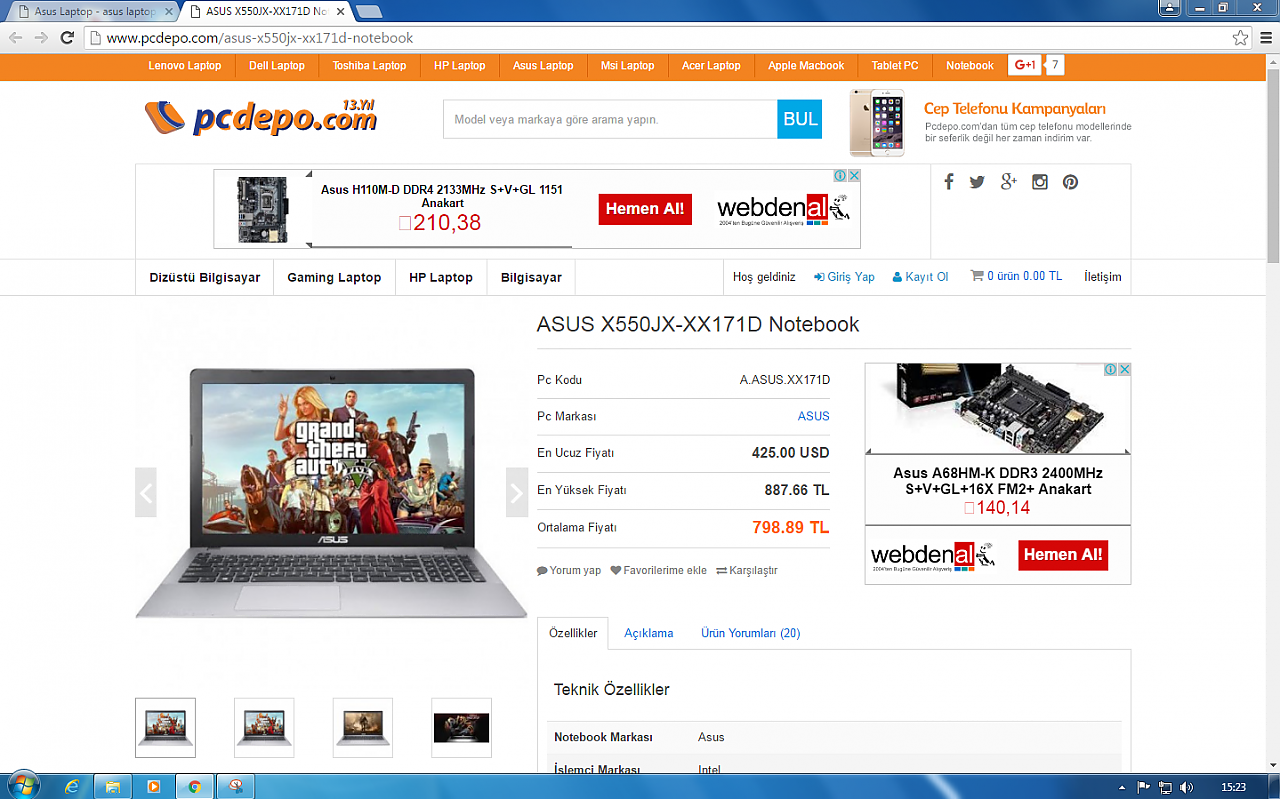Click the Twitter social icon

(x=977, y=182)
